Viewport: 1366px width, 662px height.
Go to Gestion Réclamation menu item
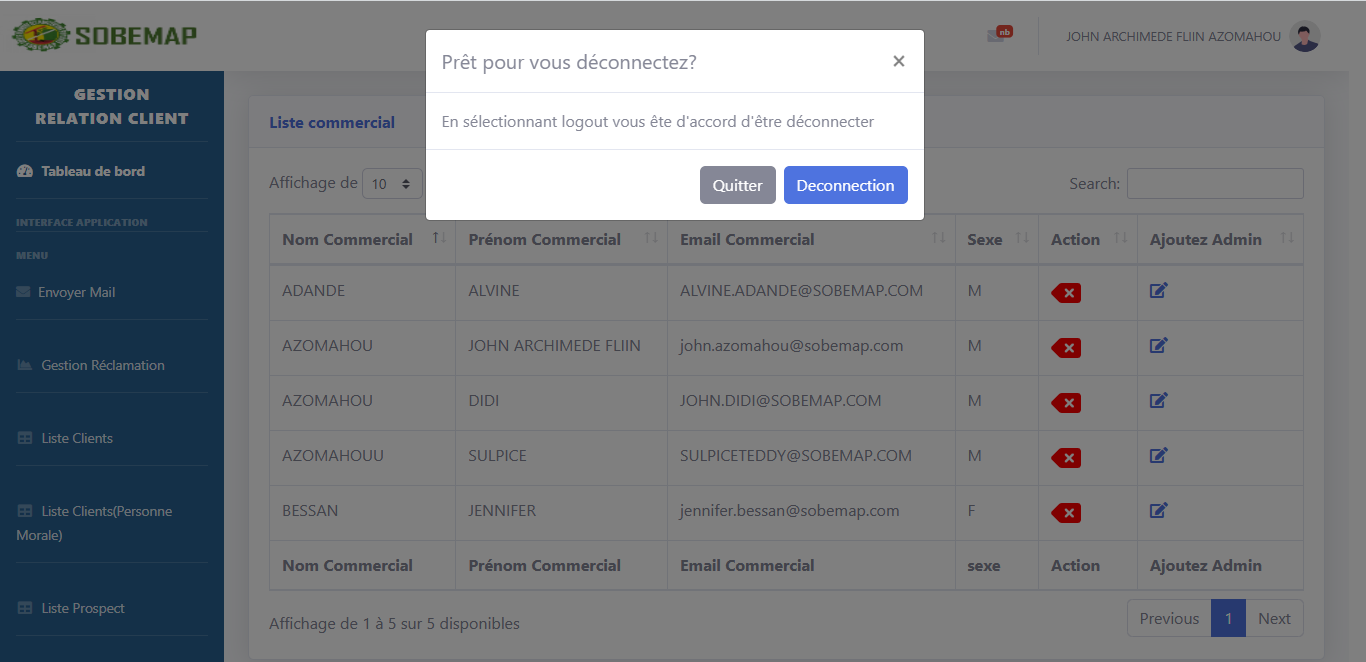[102, 365]
